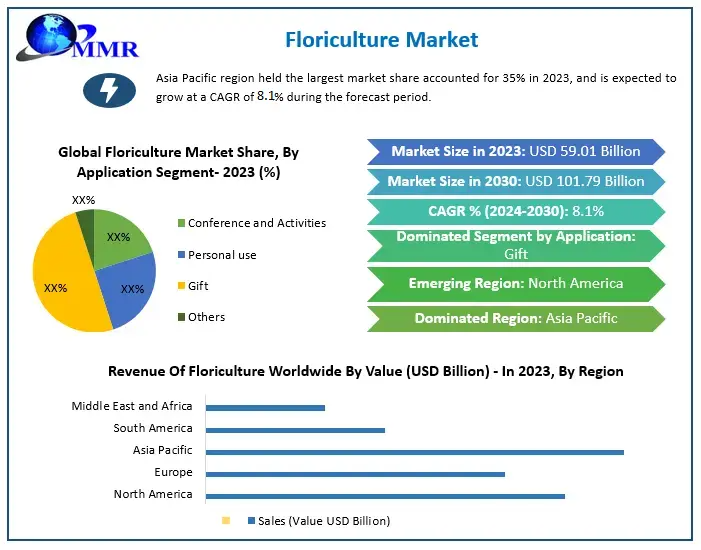
Task: Click the XX% label on the green slice
Action: point(118,237)
